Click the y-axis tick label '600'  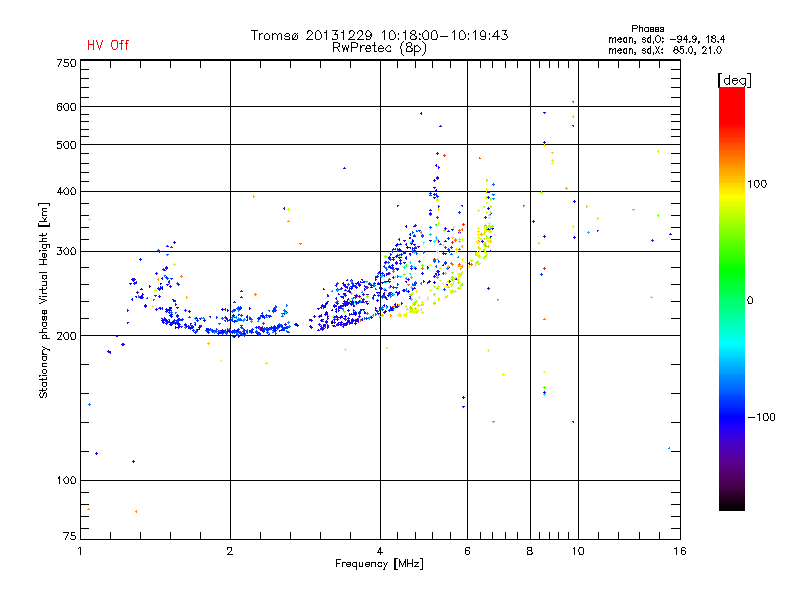pos(66,107)
